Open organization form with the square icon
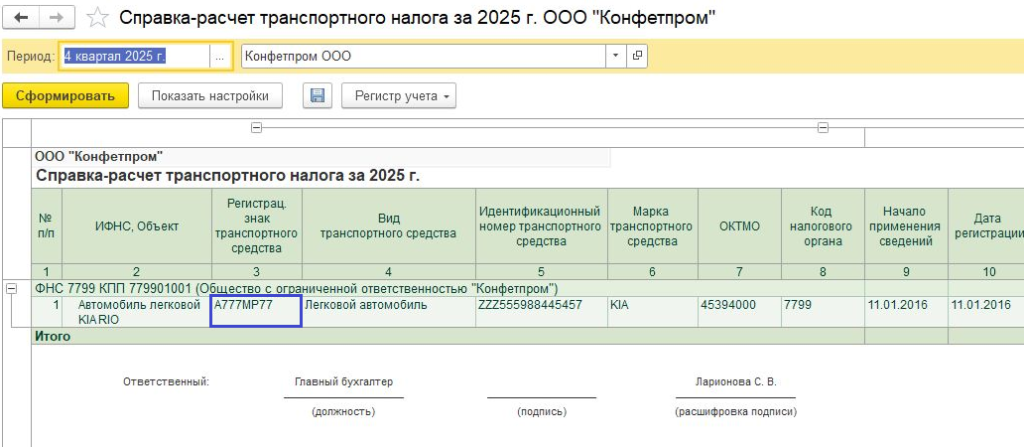 click(x=637, y=56)
